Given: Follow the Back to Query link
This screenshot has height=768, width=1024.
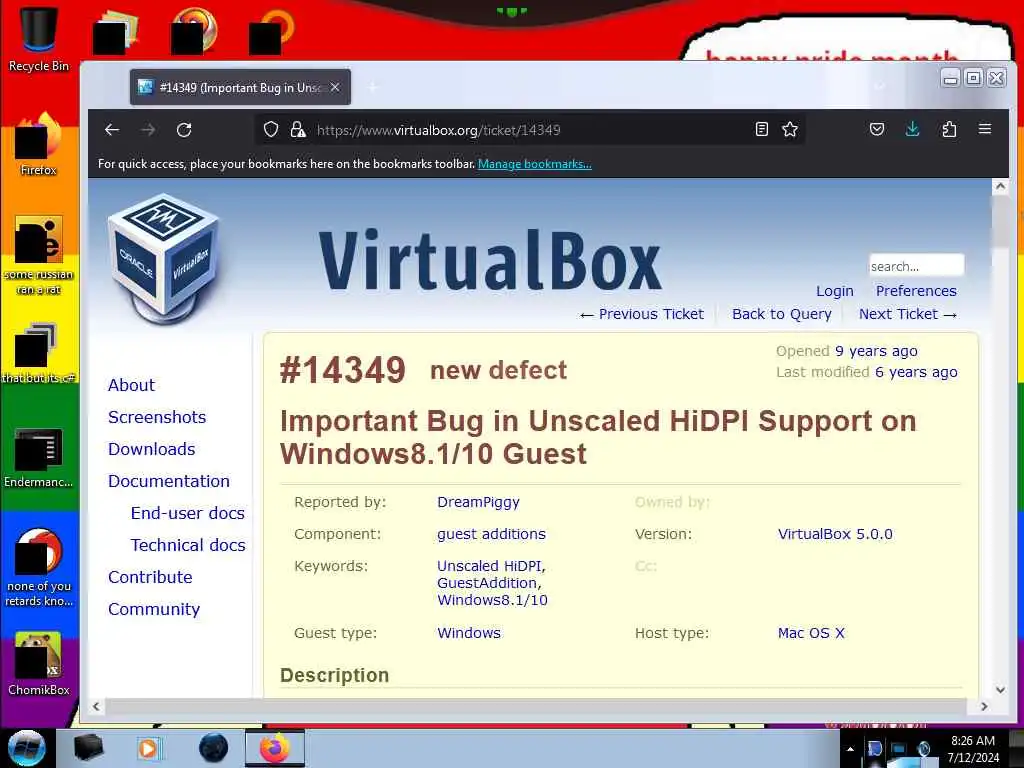Looking at the screenshot, I should point(782,314).
